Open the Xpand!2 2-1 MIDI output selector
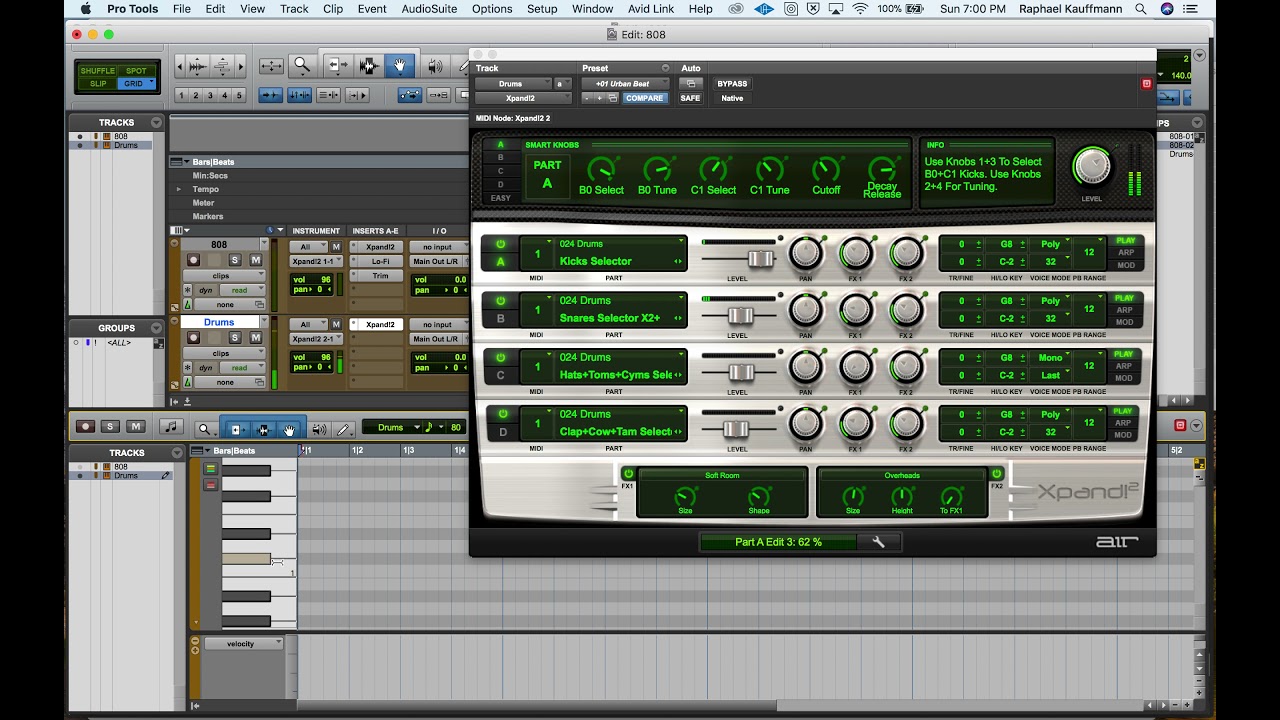 (x=316, y=339)
